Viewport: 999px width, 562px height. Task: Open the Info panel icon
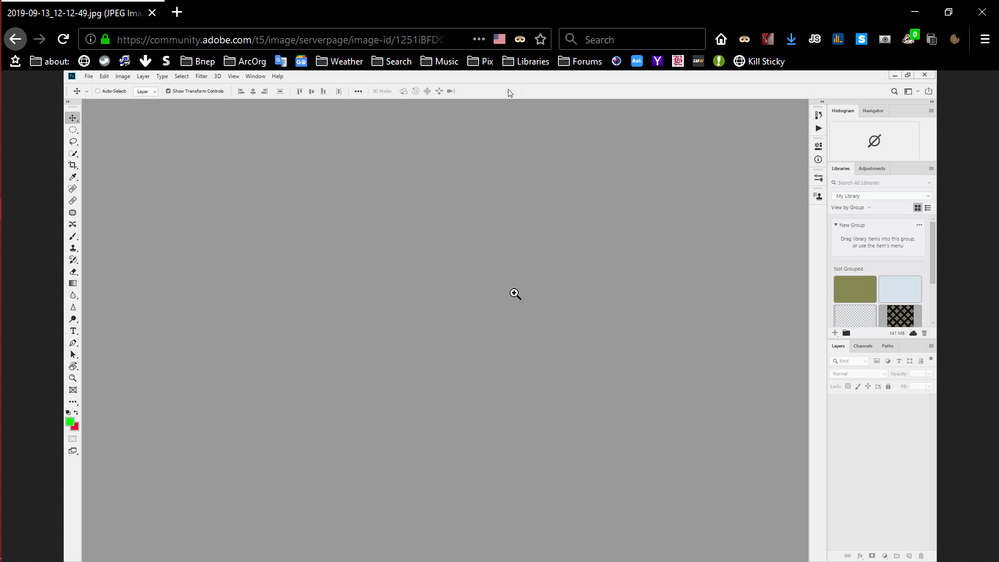tap(818, 159)
